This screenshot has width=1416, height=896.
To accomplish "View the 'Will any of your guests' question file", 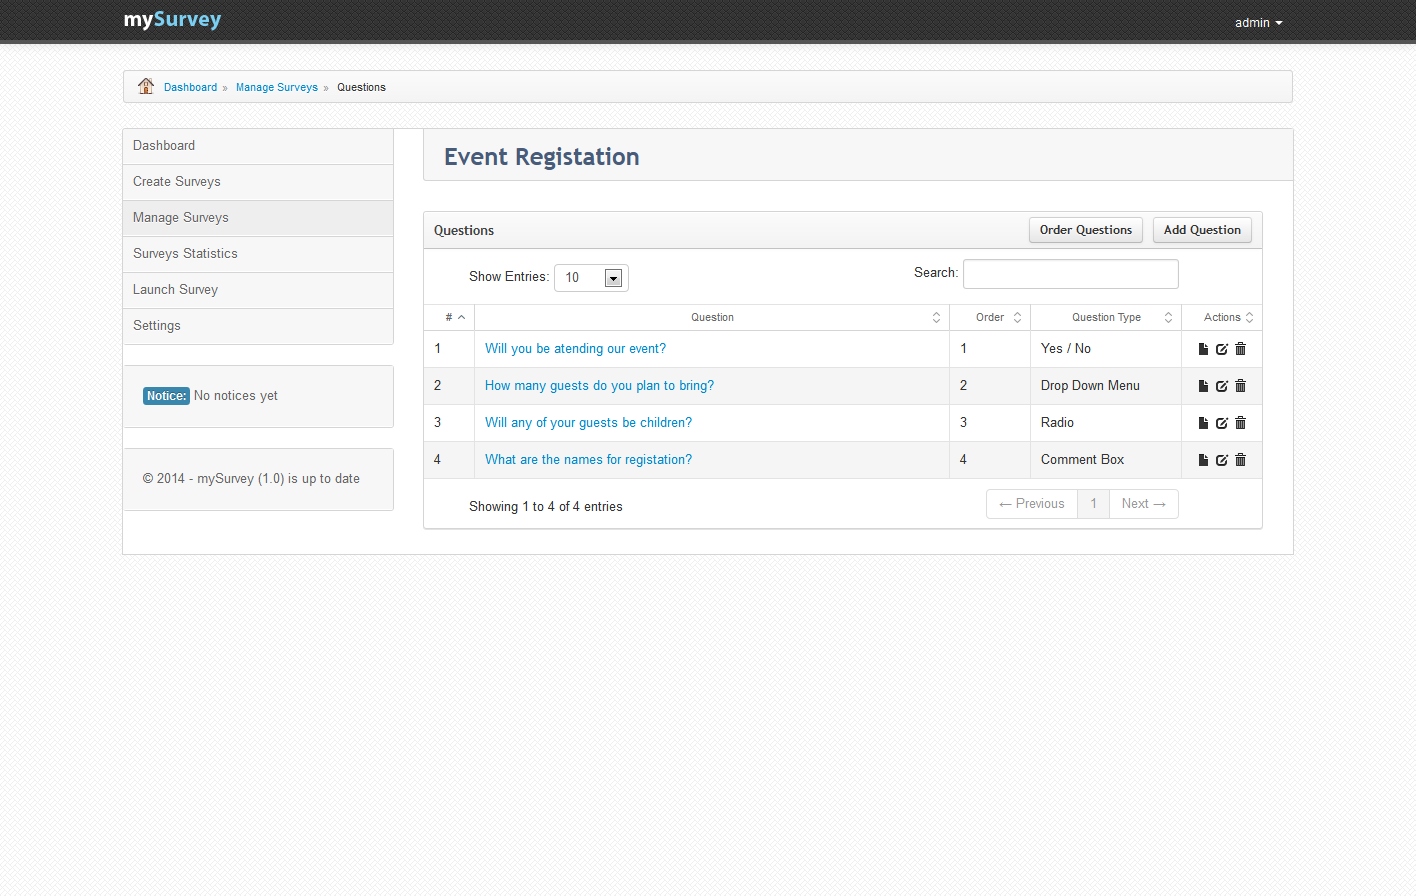I will tap(1203, 423).
